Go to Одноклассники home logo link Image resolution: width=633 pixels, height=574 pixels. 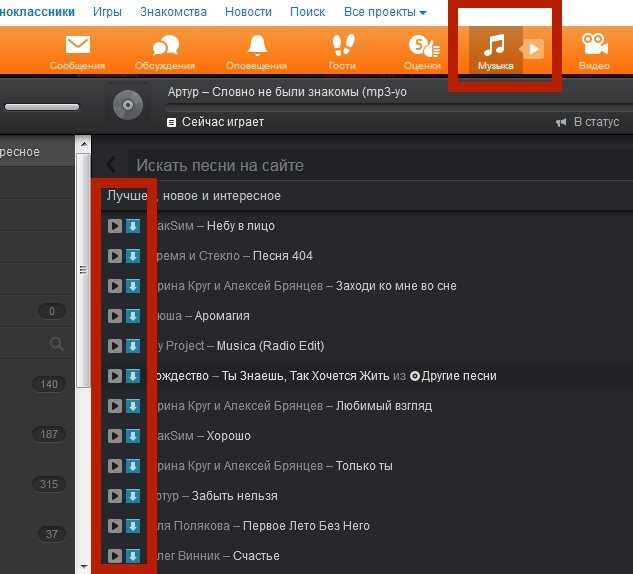click(x=37, y=12)
